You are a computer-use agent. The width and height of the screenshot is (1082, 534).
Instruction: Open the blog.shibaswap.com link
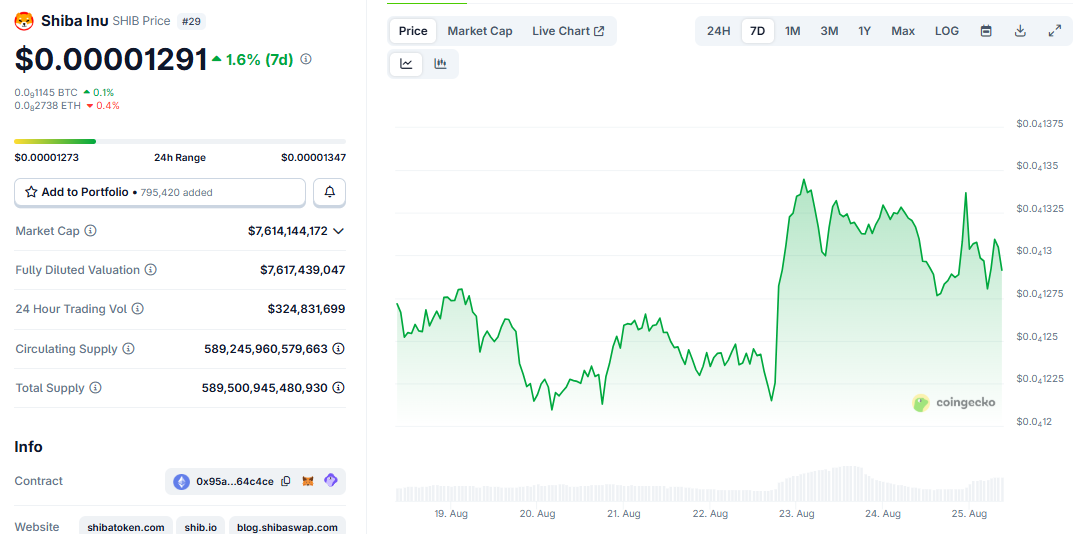coord(287,528)
